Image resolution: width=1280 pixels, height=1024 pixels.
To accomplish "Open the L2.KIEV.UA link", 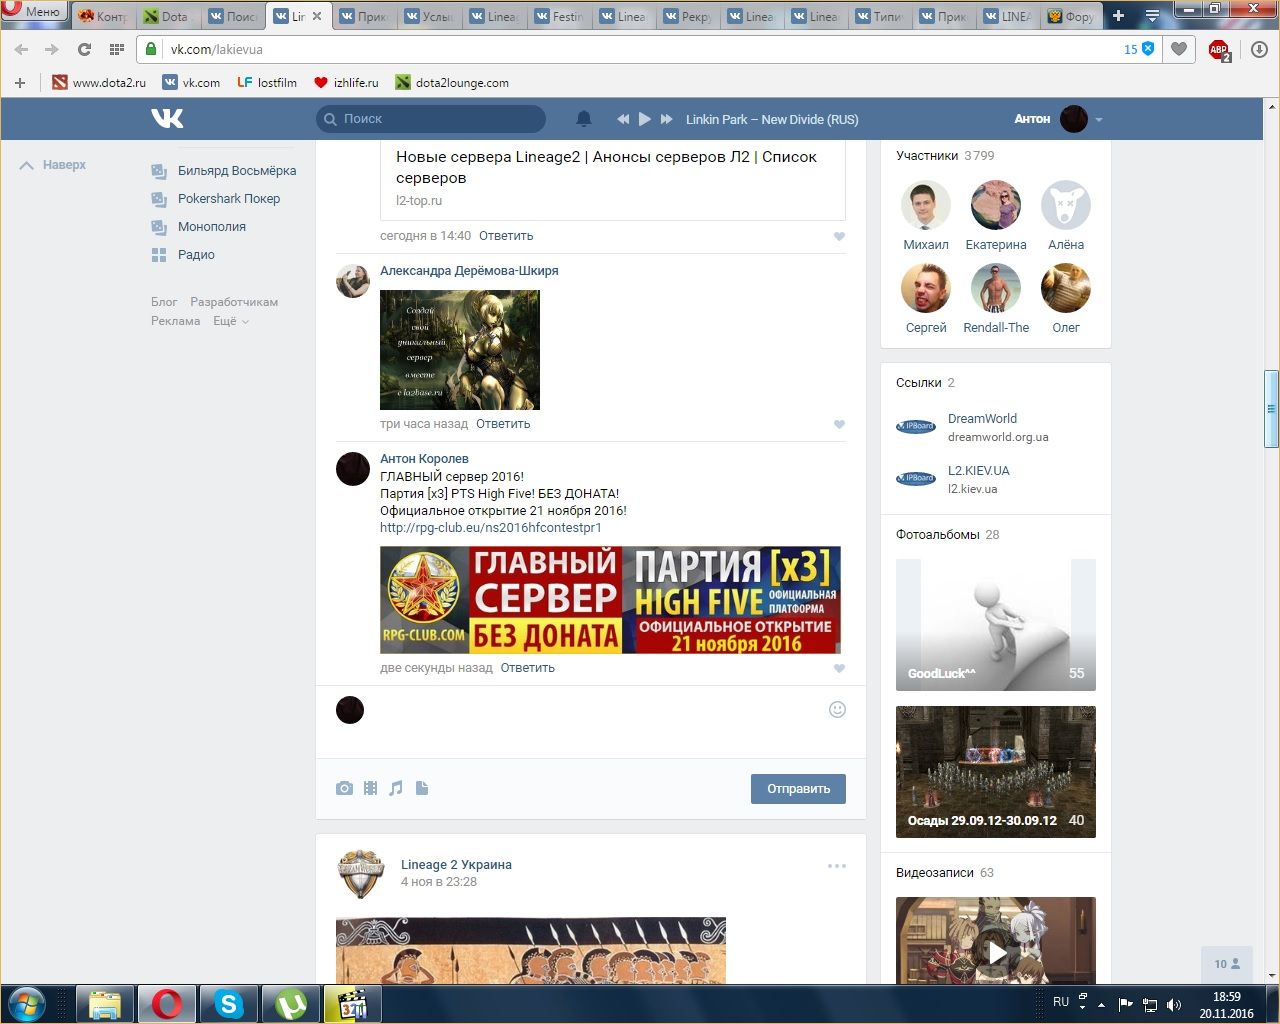I will (979, 471).
